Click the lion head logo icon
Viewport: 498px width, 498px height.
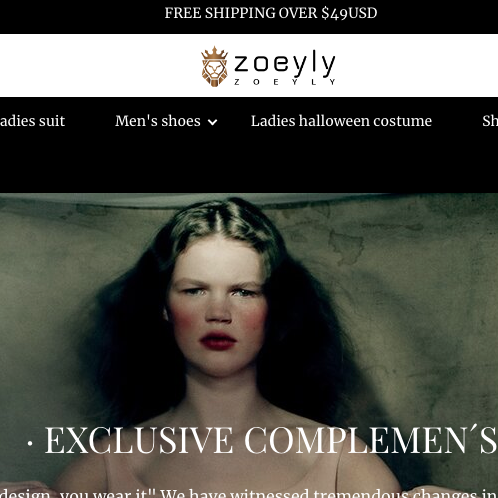tap(215, 67)
